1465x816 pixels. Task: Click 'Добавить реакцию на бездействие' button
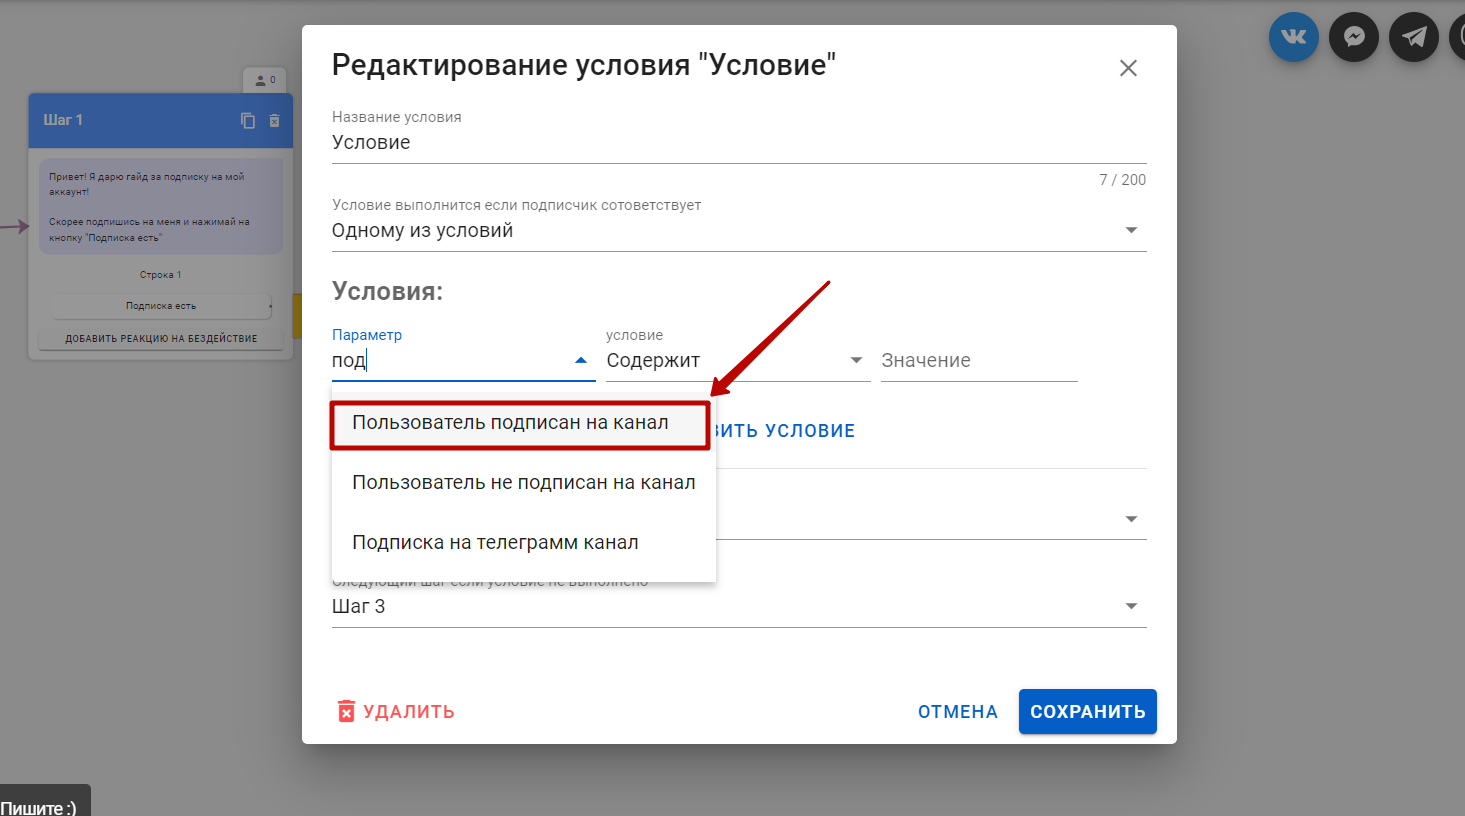161,339
